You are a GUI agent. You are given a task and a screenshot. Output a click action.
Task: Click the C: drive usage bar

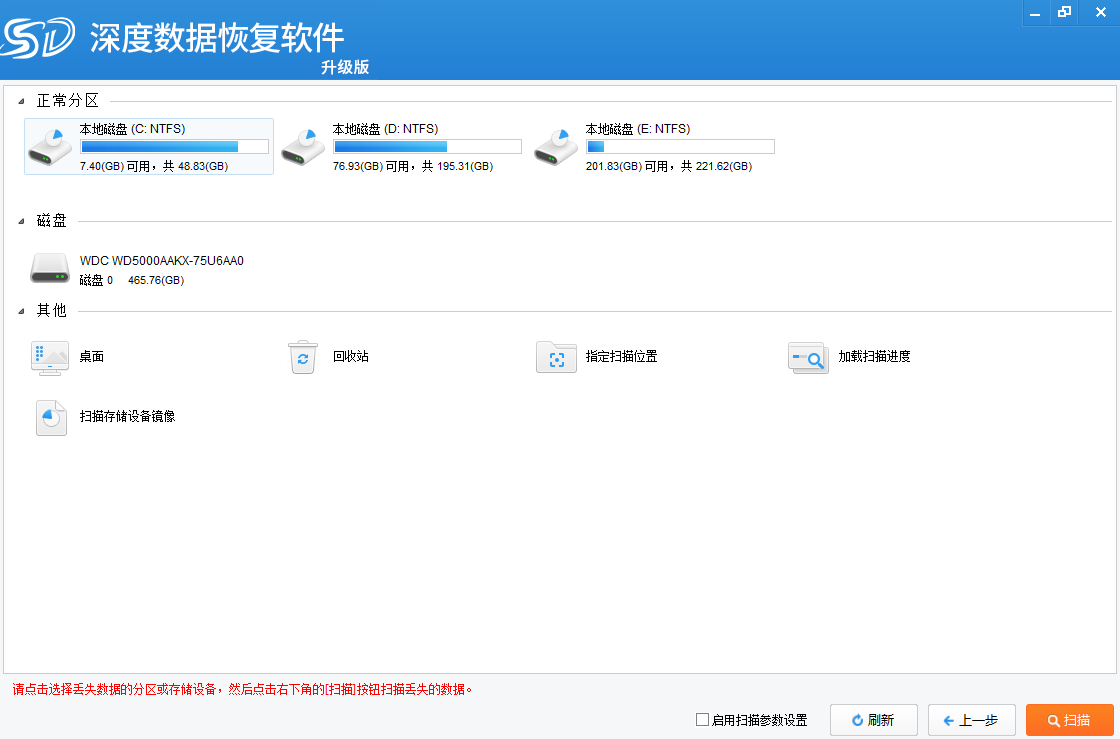174,147
